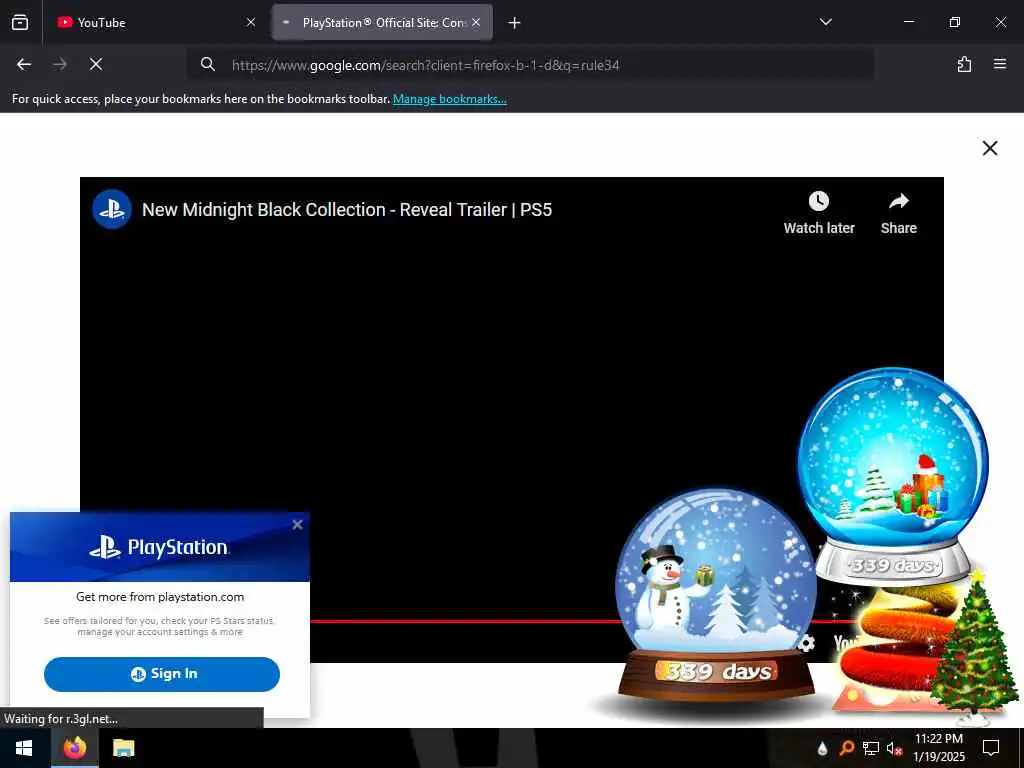The image size is (1024, 768).
Task: Open the muted volume tray icon
Action: (894, 748)
